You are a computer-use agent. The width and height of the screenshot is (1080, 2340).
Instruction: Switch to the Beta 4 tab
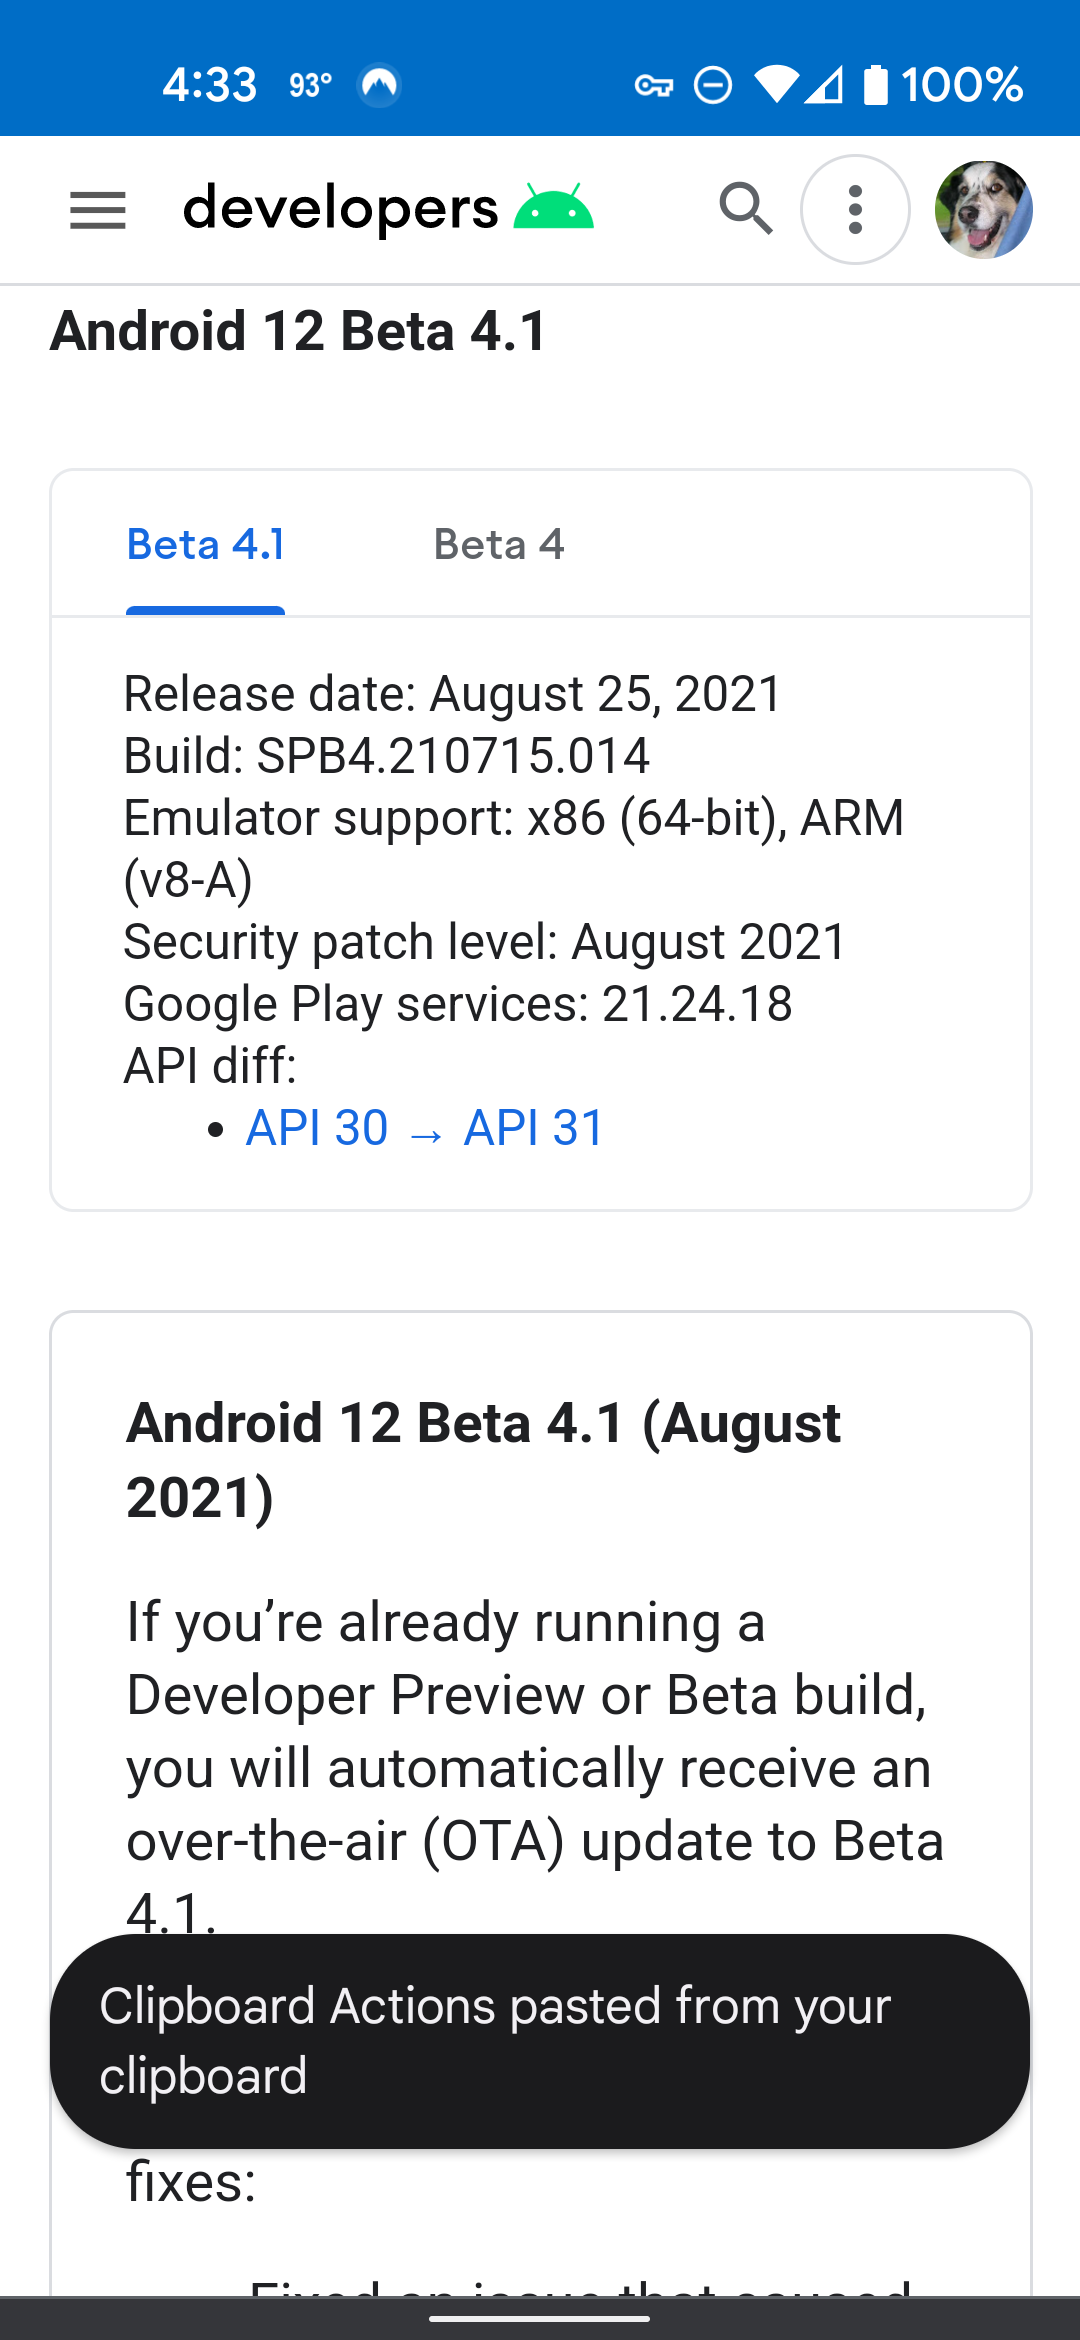(498, 545)
